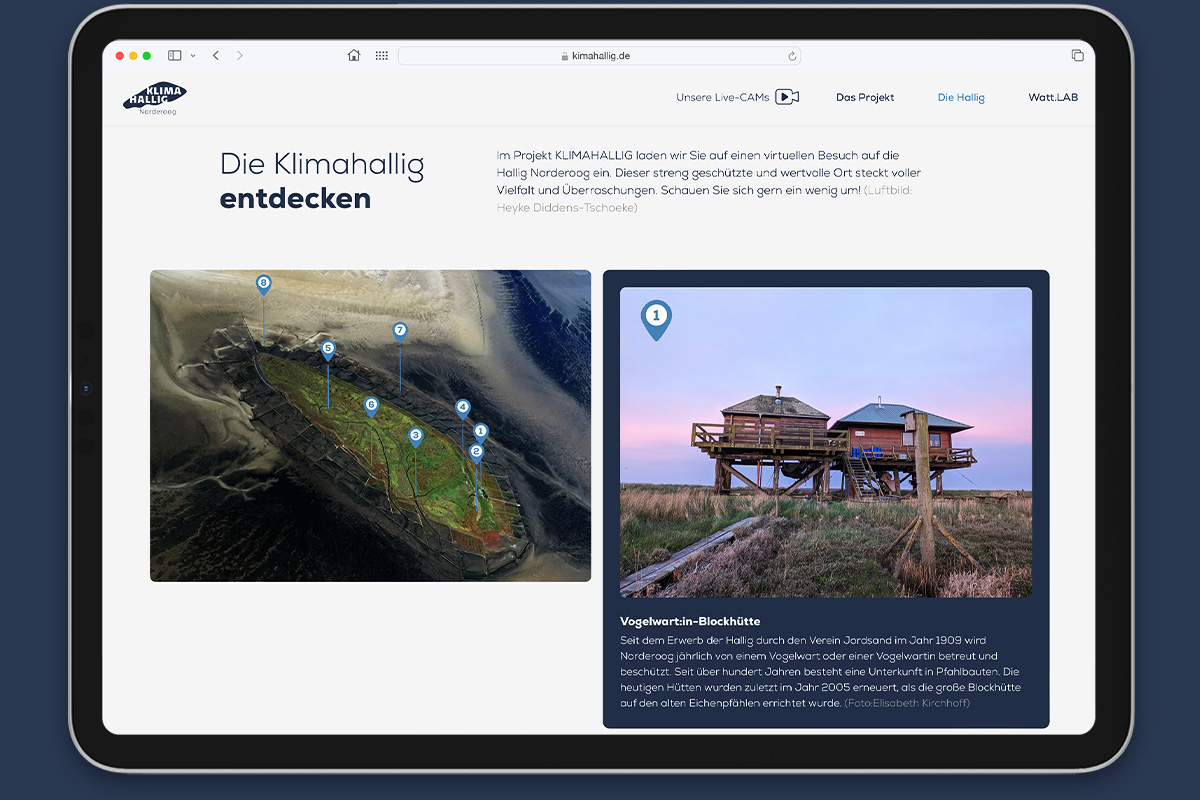The width and height of the screenshot is (1200, 800).
Task: Click the Safari home button
Action: click(x=354, y=56)
